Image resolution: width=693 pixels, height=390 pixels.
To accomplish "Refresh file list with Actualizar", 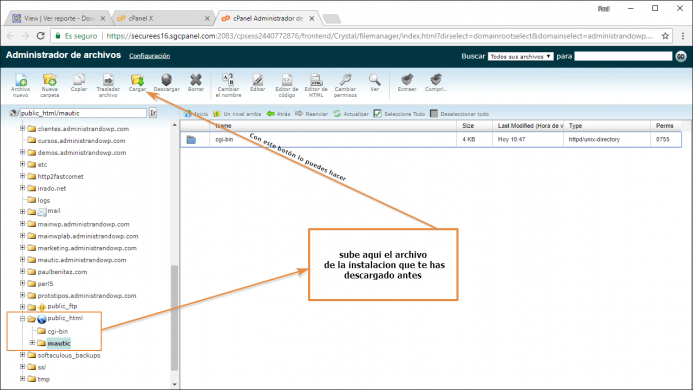I will (x=351, y=114).
